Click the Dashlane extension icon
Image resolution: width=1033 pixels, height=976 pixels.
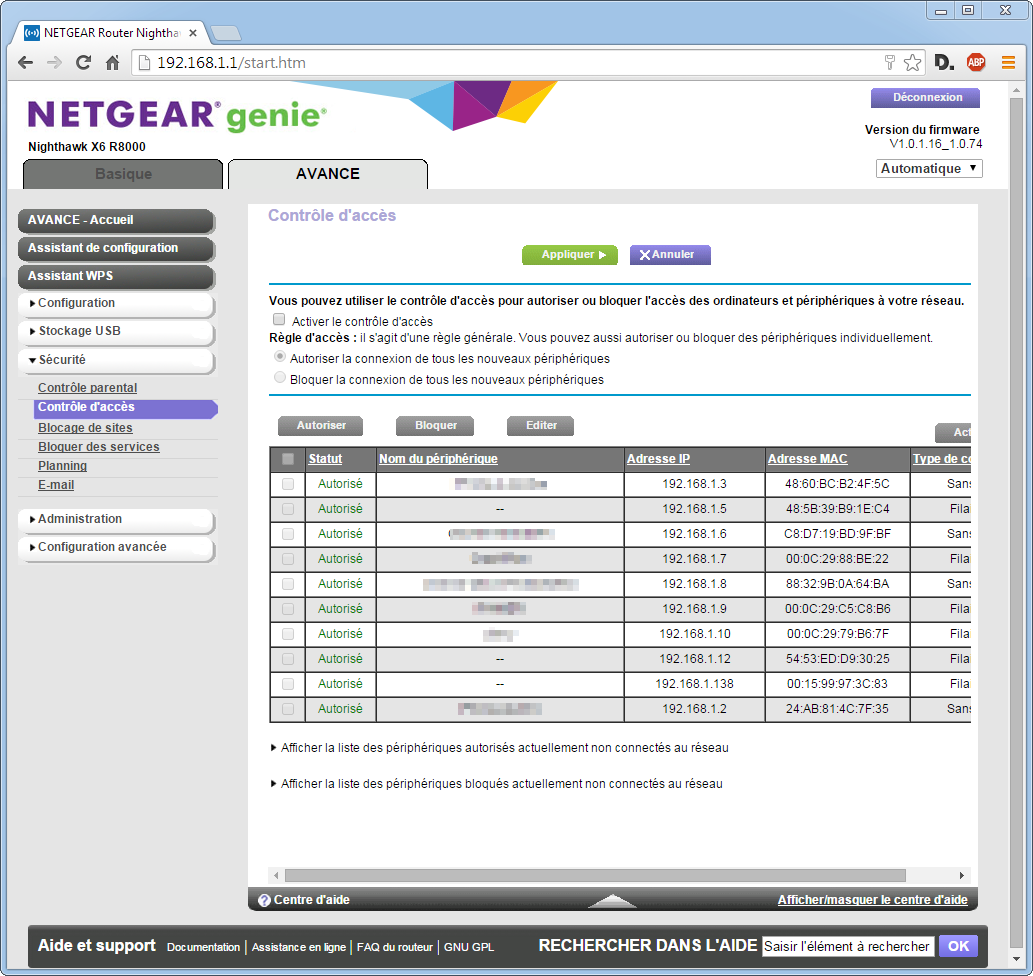tap(944, 63)
